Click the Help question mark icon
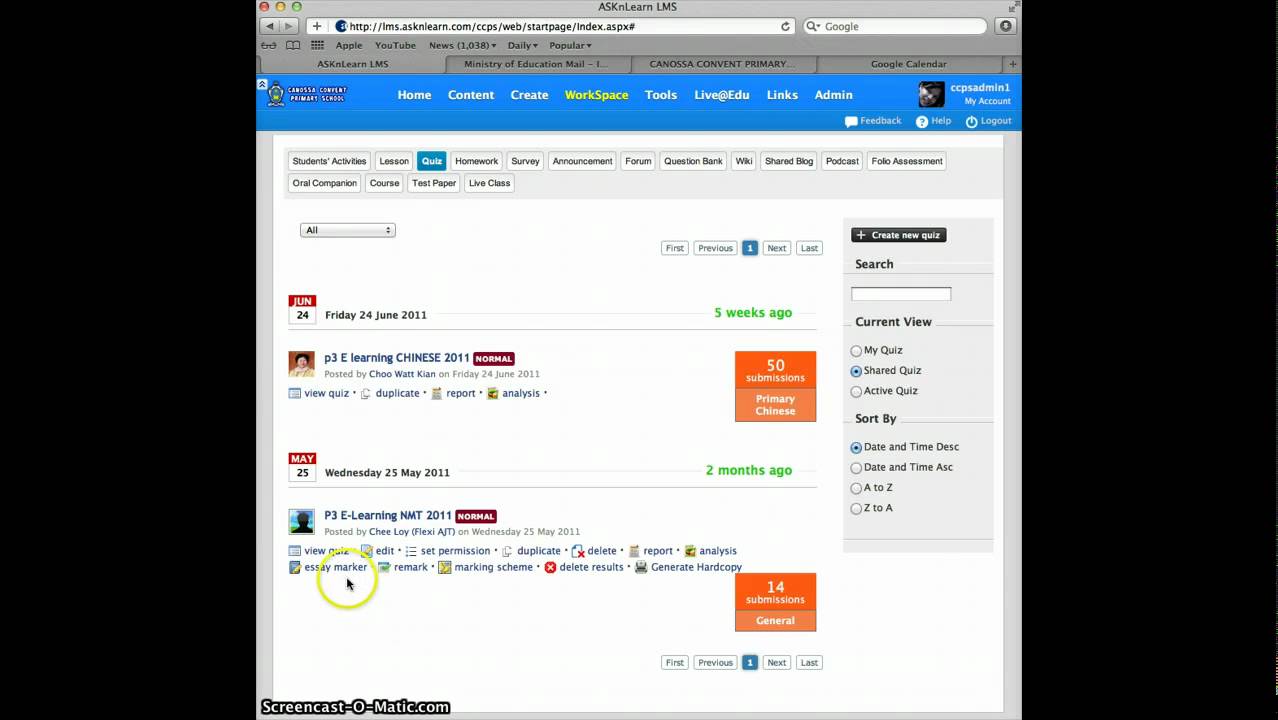This screenshot has width=1278, height=720. pyautogui.click(x=922, y=121)
